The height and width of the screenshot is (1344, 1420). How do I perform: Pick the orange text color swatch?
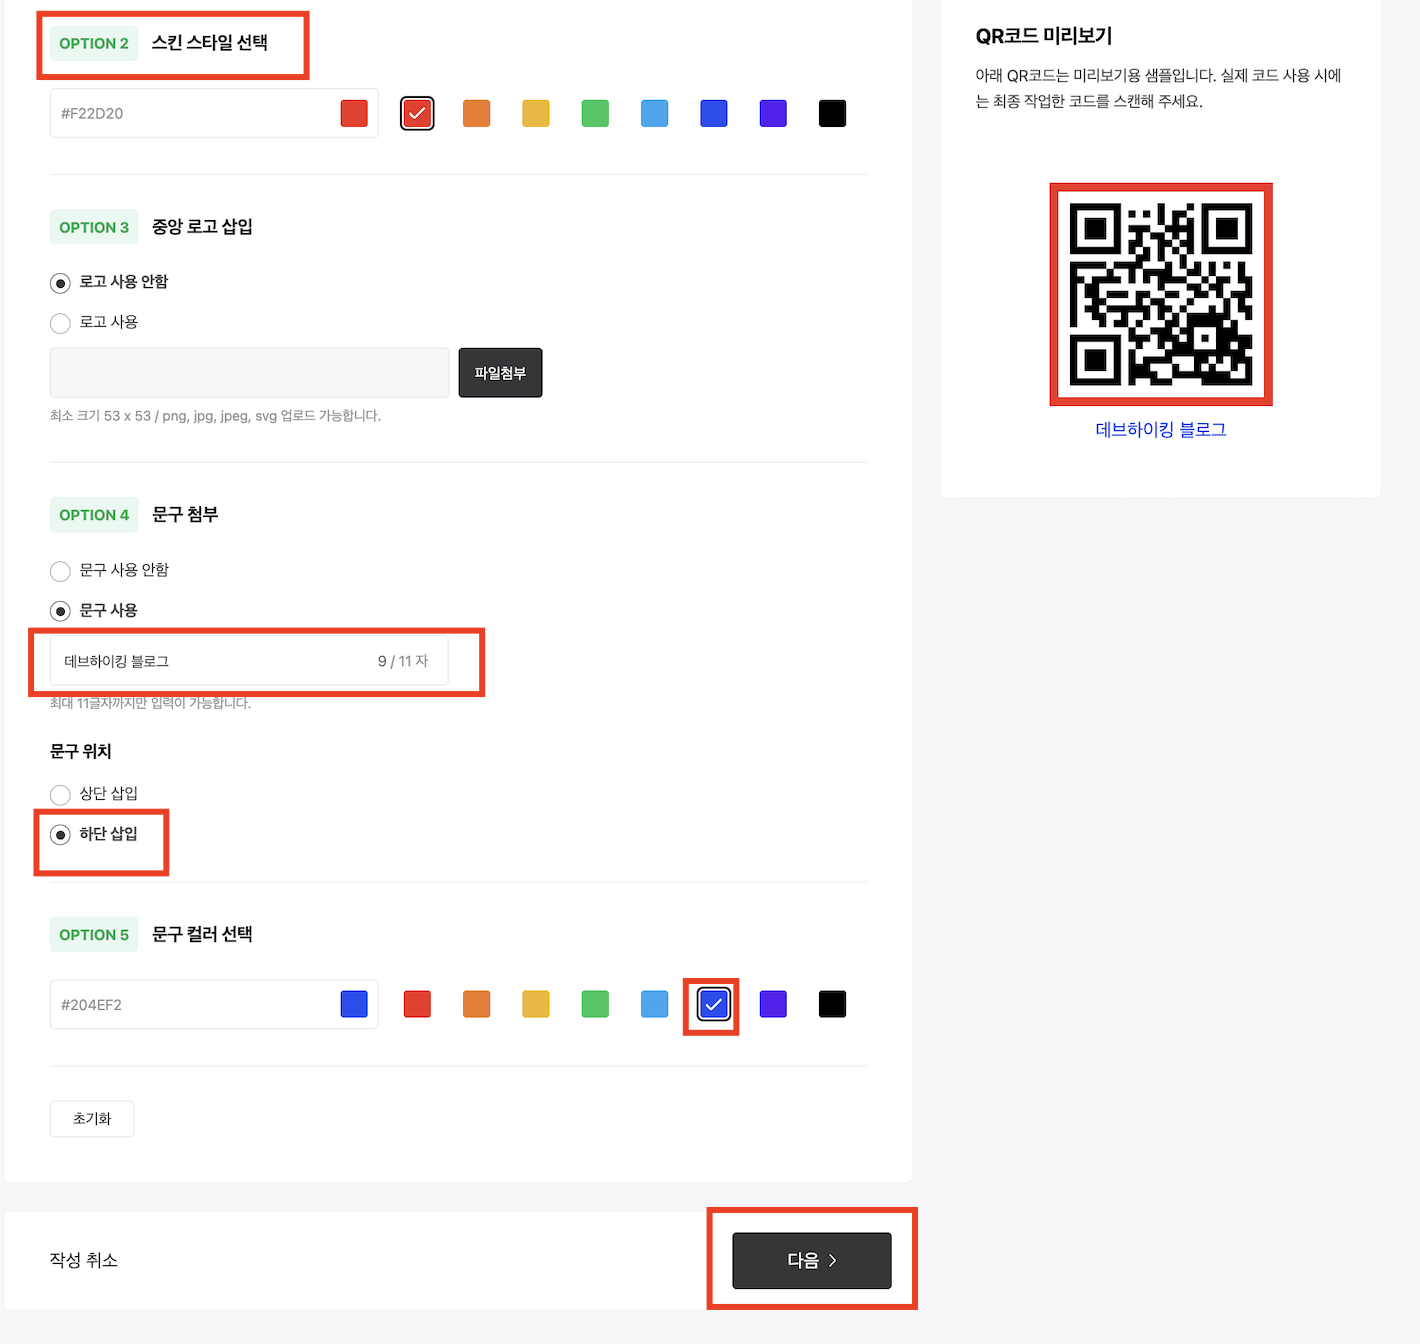click(476, 1004)
